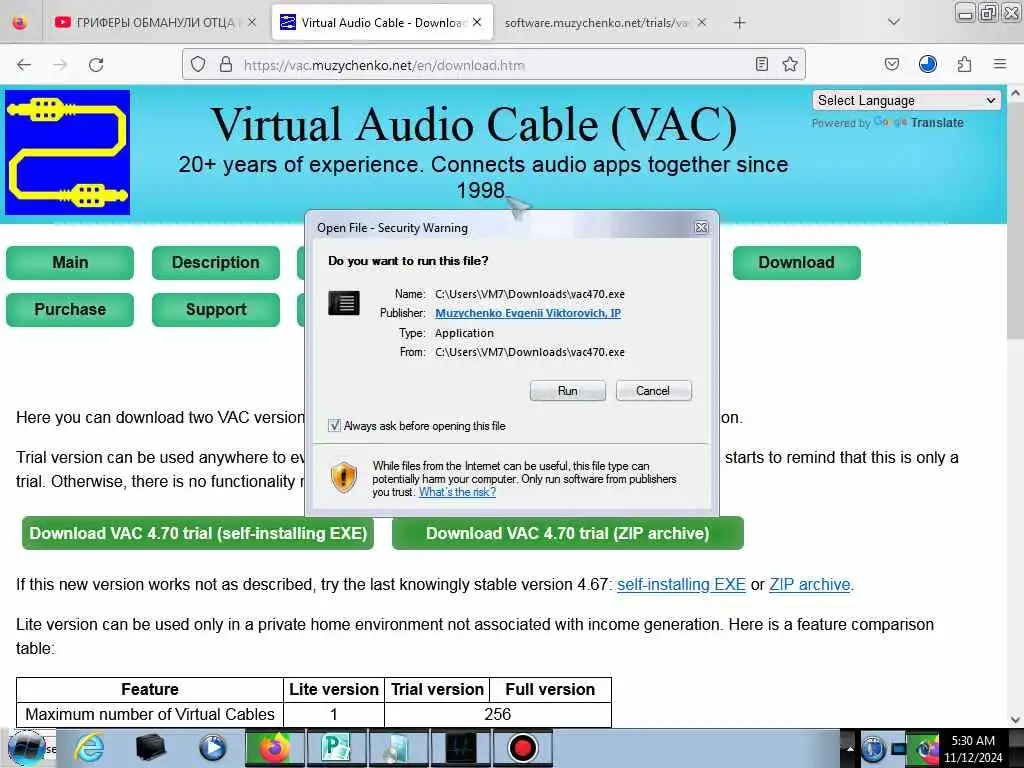Open the Firefox hamburger menu
Image resolution: width=1024 pixels, height=768 pixels.
1000,64
